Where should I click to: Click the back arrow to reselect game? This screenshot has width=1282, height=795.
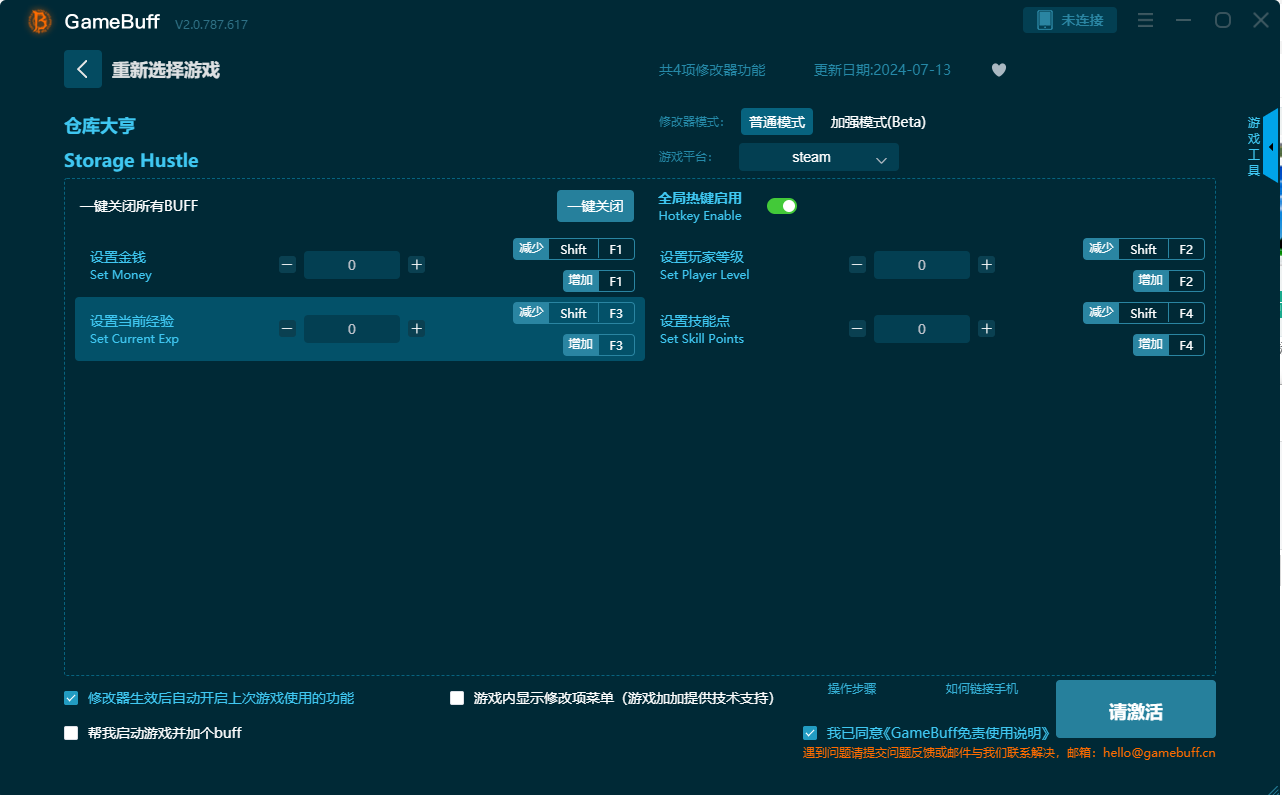coord(83,69)
